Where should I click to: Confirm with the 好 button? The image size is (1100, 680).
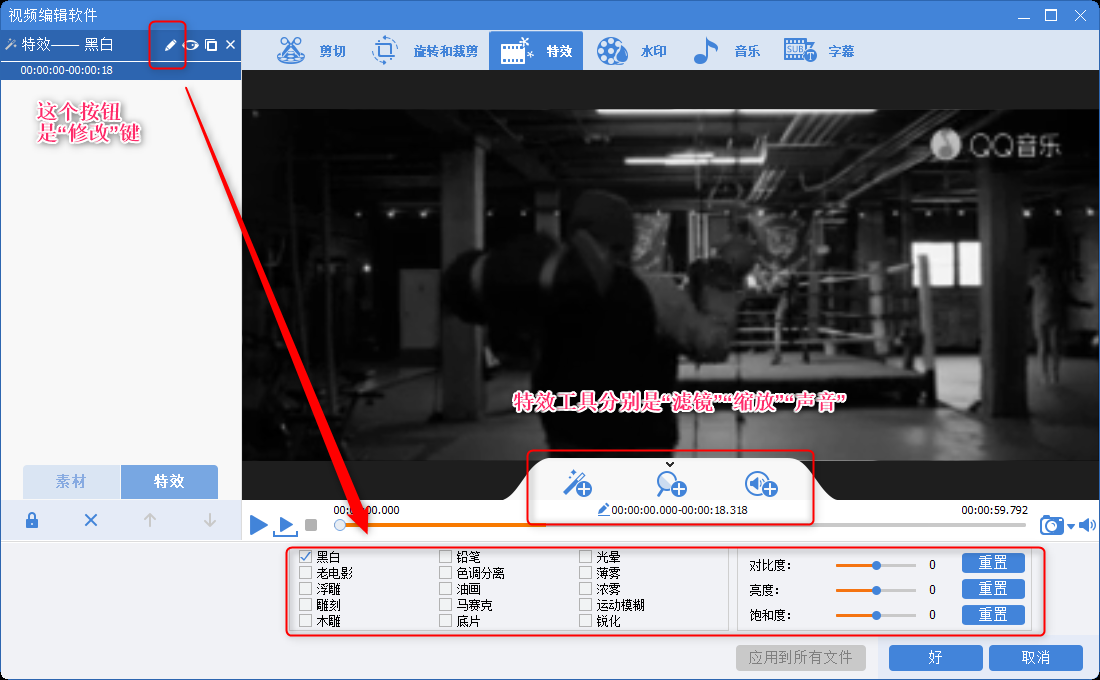935,658
